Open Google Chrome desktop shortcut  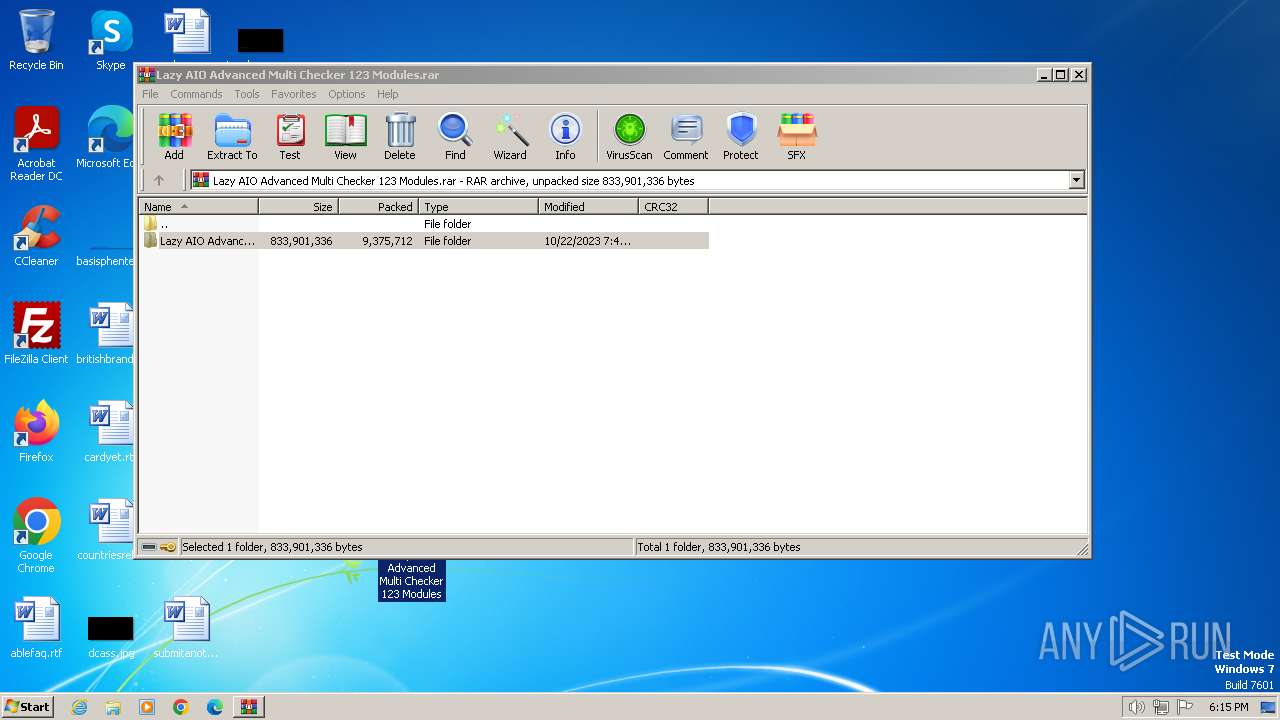(x=36, y=536)
